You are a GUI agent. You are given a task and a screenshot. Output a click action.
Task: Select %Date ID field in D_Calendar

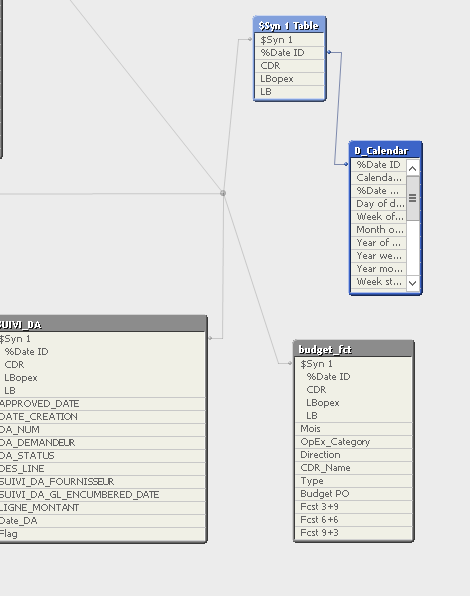pos(378,165)
